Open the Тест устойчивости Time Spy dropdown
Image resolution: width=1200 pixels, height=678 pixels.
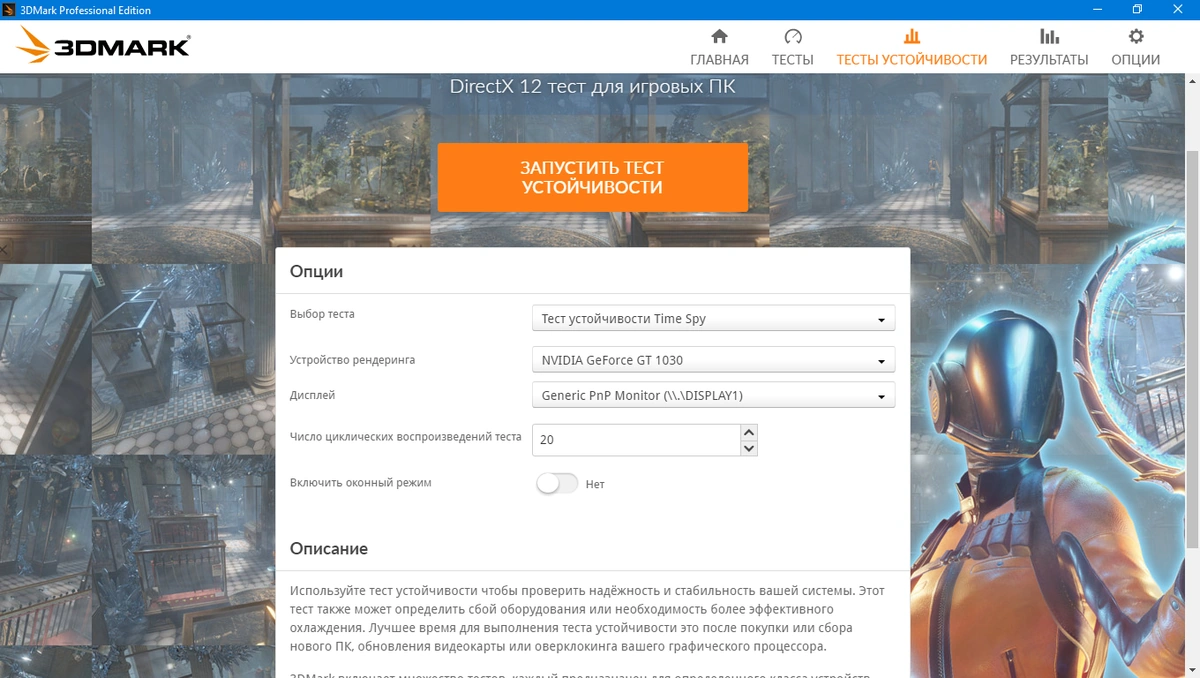click(x=713, y=319)
